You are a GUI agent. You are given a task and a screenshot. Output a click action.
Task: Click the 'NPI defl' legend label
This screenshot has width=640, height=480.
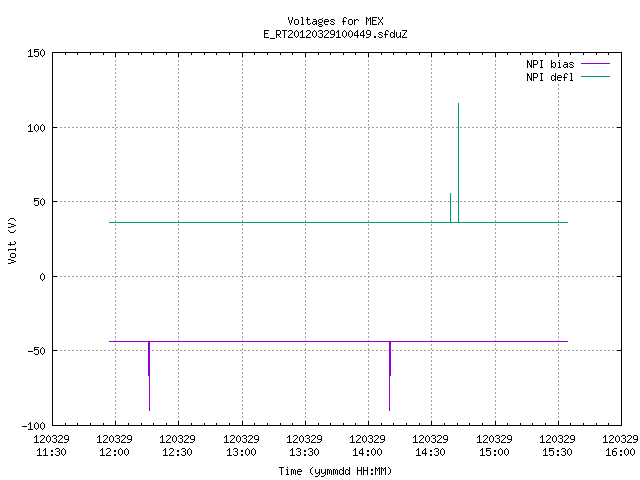[550, 77]
